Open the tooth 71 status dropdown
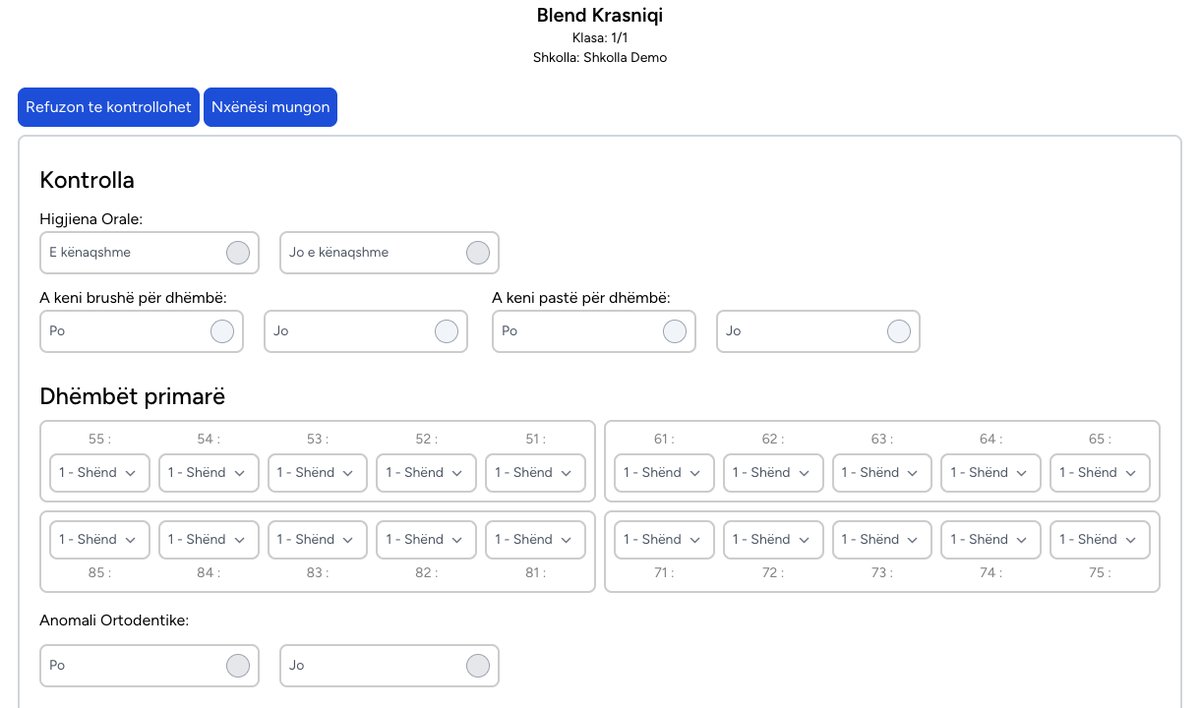The width and height of the screenshot is (1200, 708). tap(665, 540)
